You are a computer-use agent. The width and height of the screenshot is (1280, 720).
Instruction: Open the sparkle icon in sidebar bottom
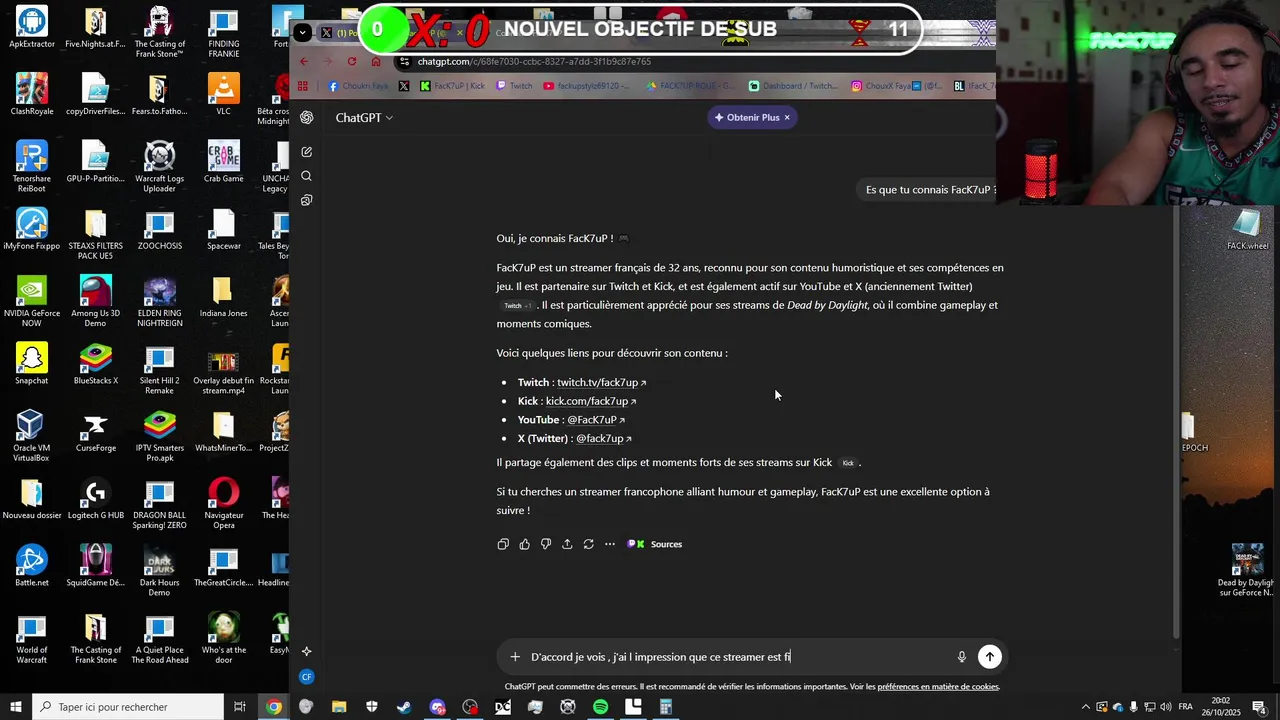(306, 652)
